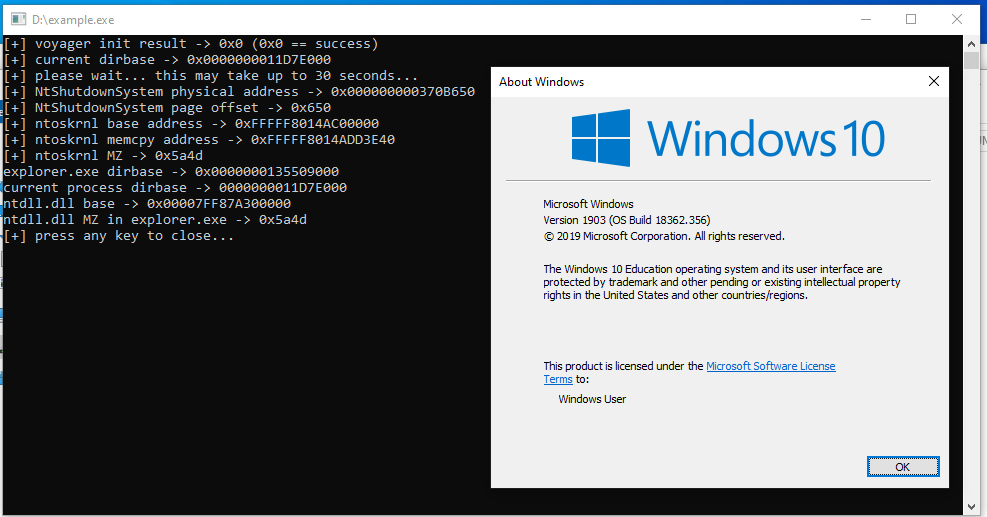Screen dimensions: 987x517
Task: Click the "voyager init result" console line
Action: pos(190,44)
